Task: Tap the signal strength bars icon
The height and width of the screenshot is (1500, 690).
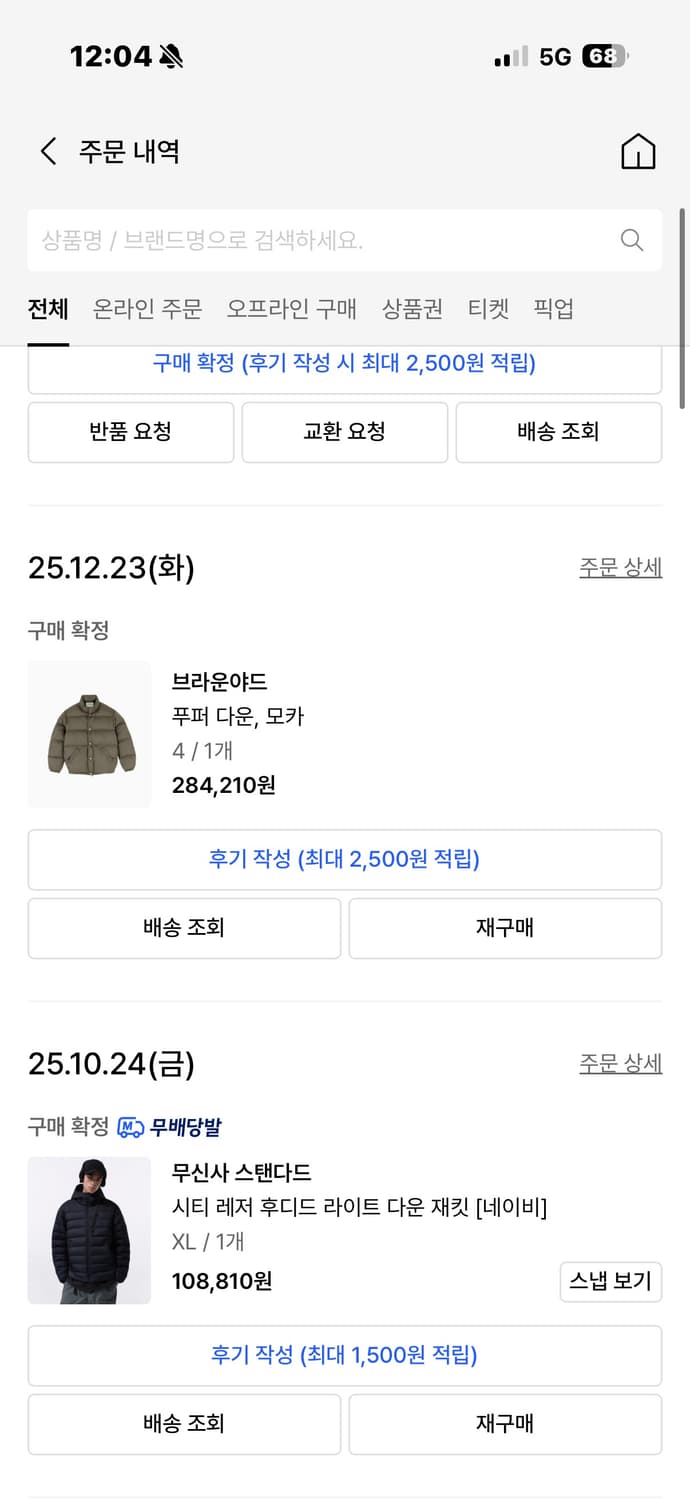Action: point(508,57)
